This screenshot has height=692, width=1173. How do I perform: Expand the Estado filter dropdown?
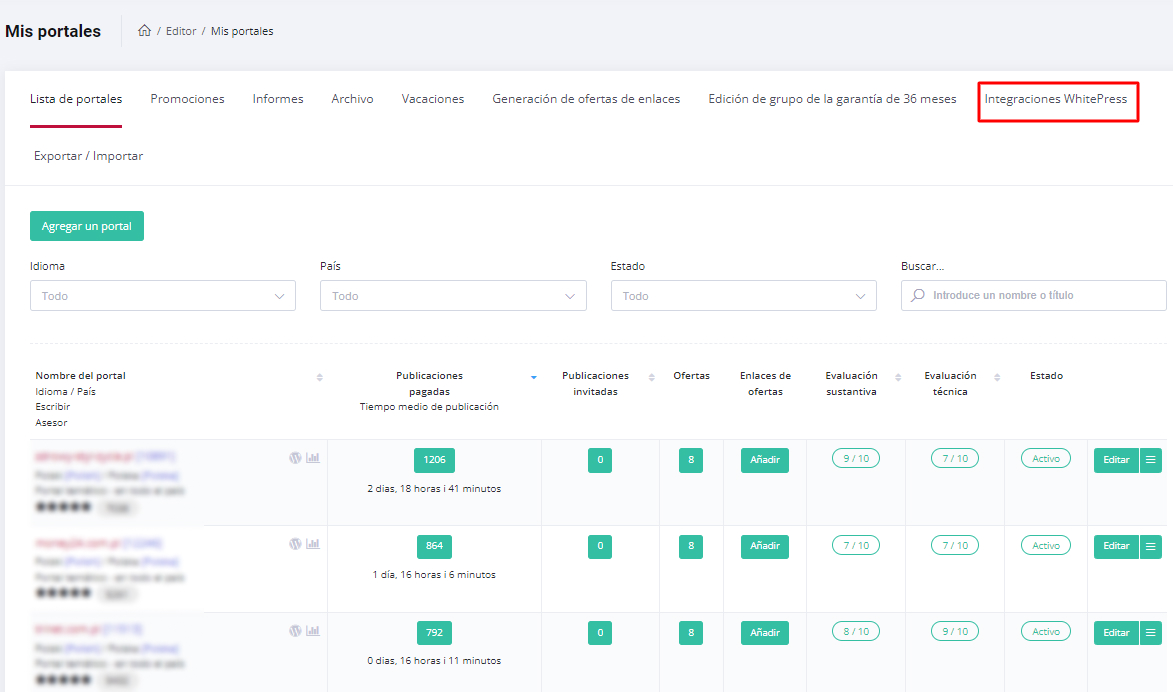click(x=744, y=296)
